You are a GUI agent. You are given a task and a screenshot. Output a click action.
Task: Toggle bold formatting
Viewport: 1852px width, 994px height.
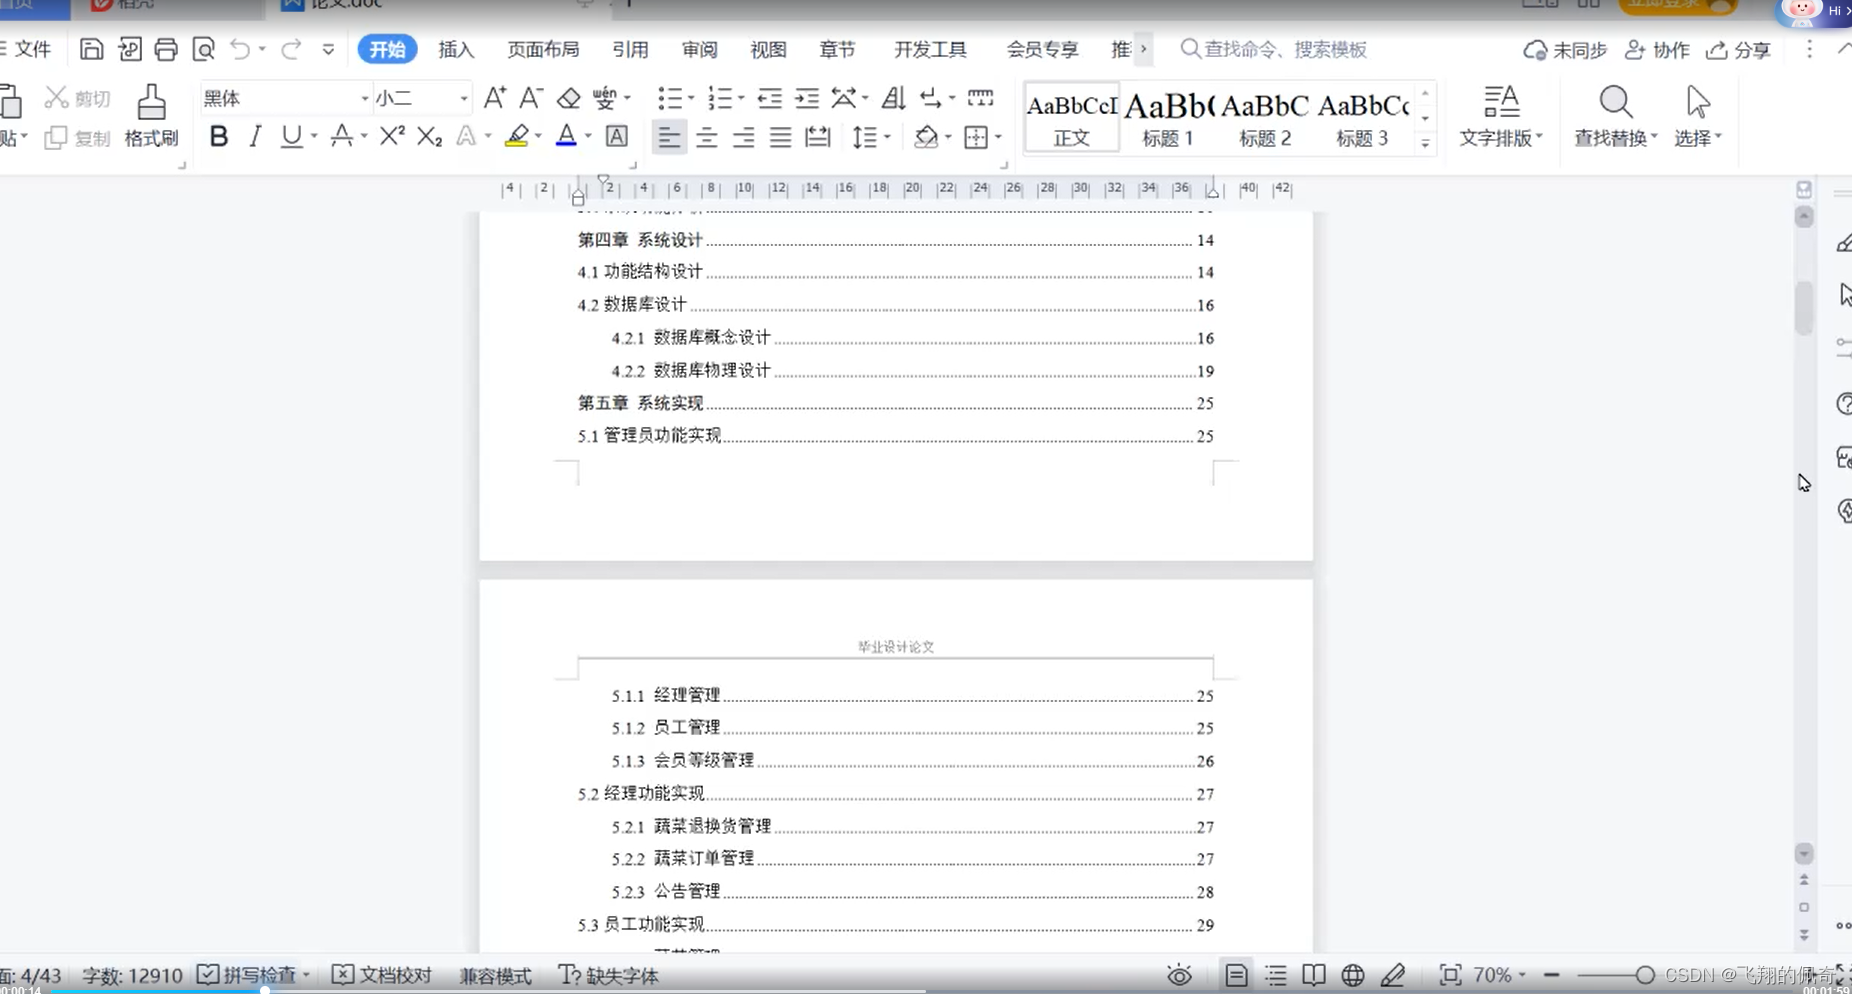click(x=218, y=136)
